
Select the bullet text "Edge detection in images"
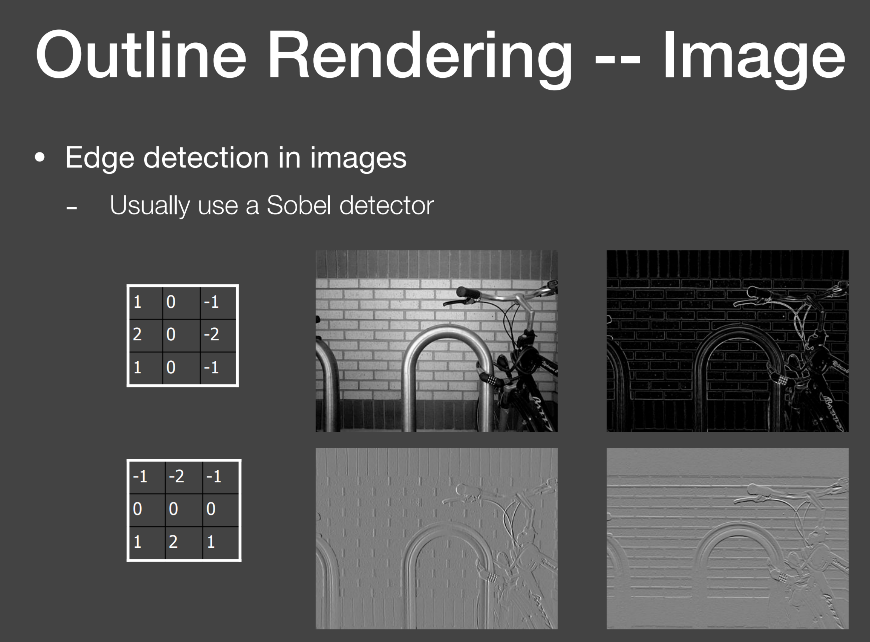(x=236, y=158)
